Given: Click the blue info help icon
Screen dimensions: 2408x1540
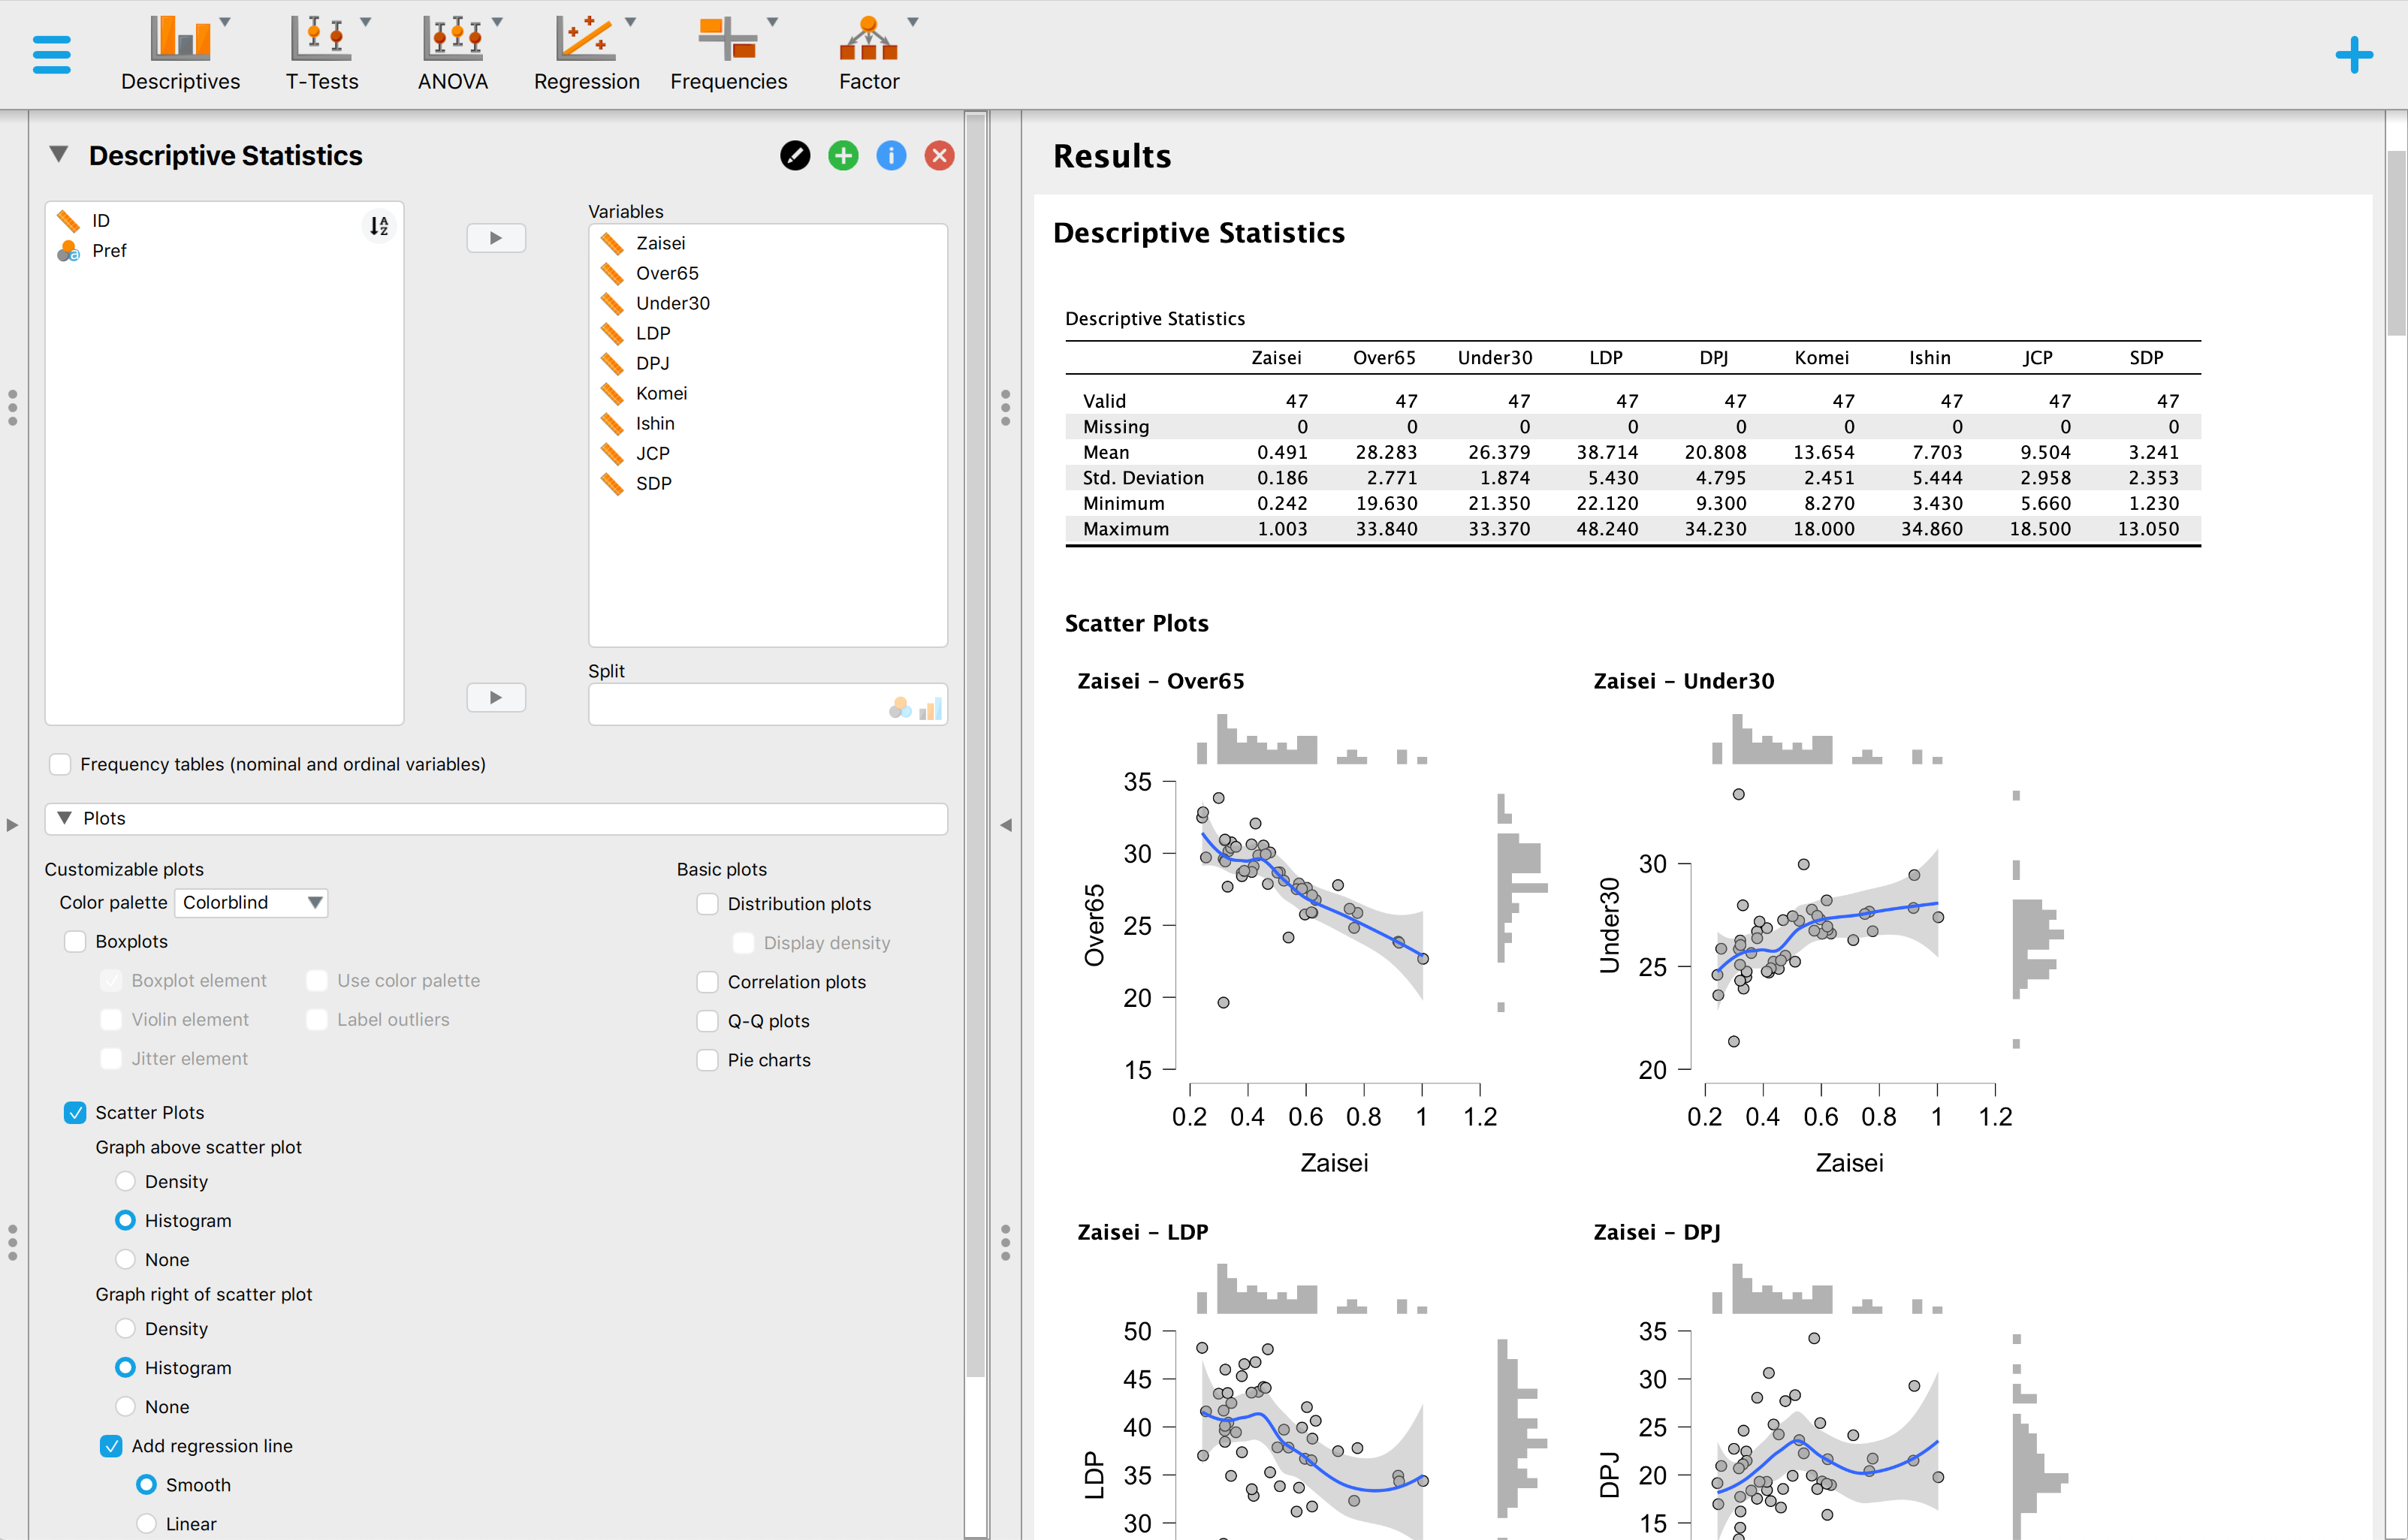Looking at the screenshot, I should coord(891,155).
